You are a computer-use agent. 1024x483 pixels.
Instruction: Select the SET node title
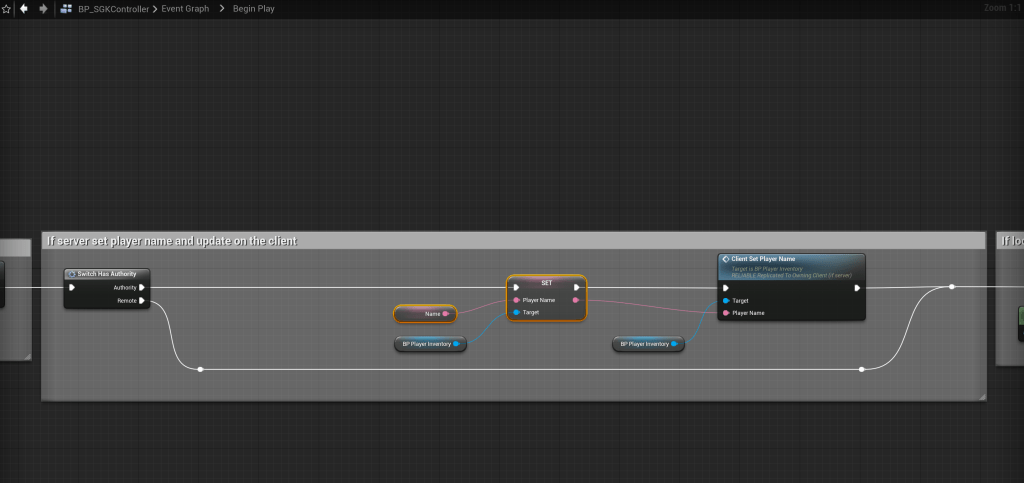click(547, 283)
